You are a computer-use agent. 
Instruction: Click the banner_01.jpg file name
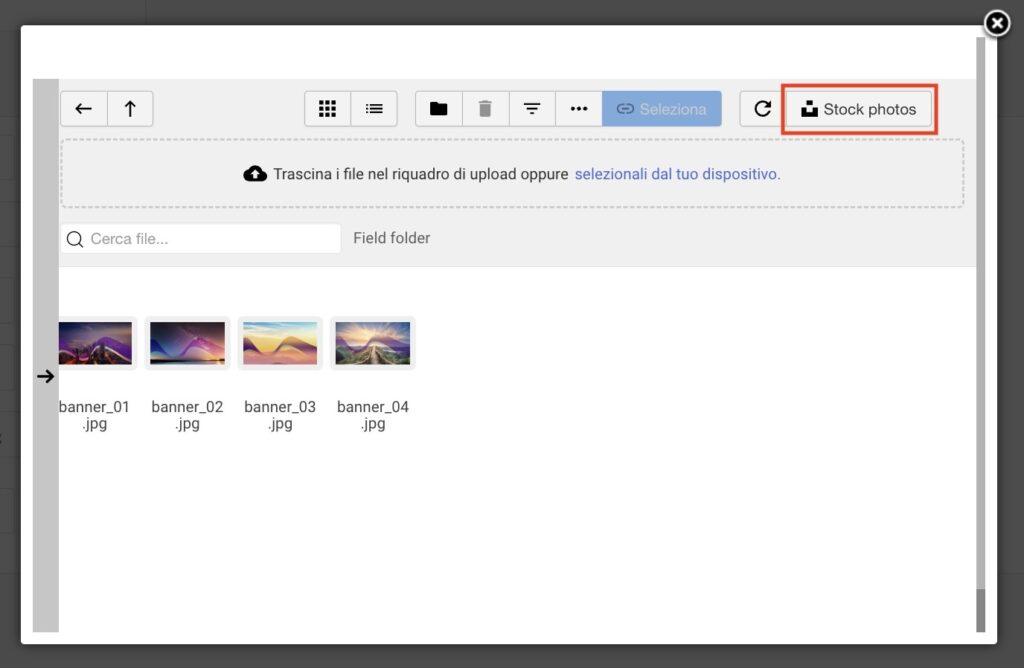95,415
